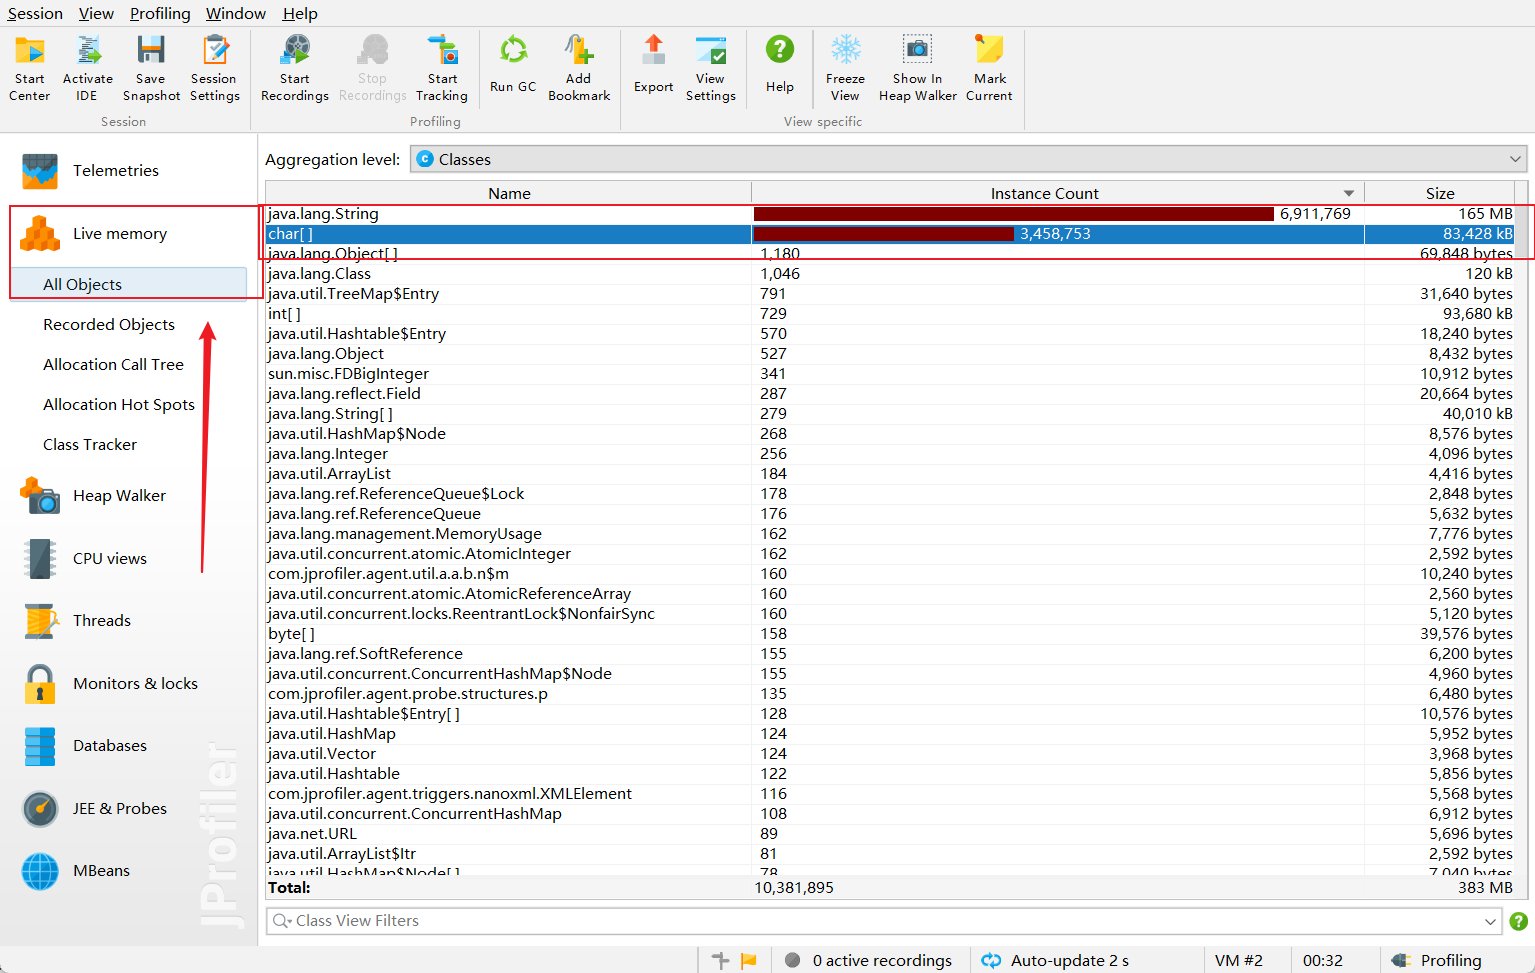Viewport: 1535px width, 973px height.
Task: Open the Session menu
Action: [x=35, y=14]
